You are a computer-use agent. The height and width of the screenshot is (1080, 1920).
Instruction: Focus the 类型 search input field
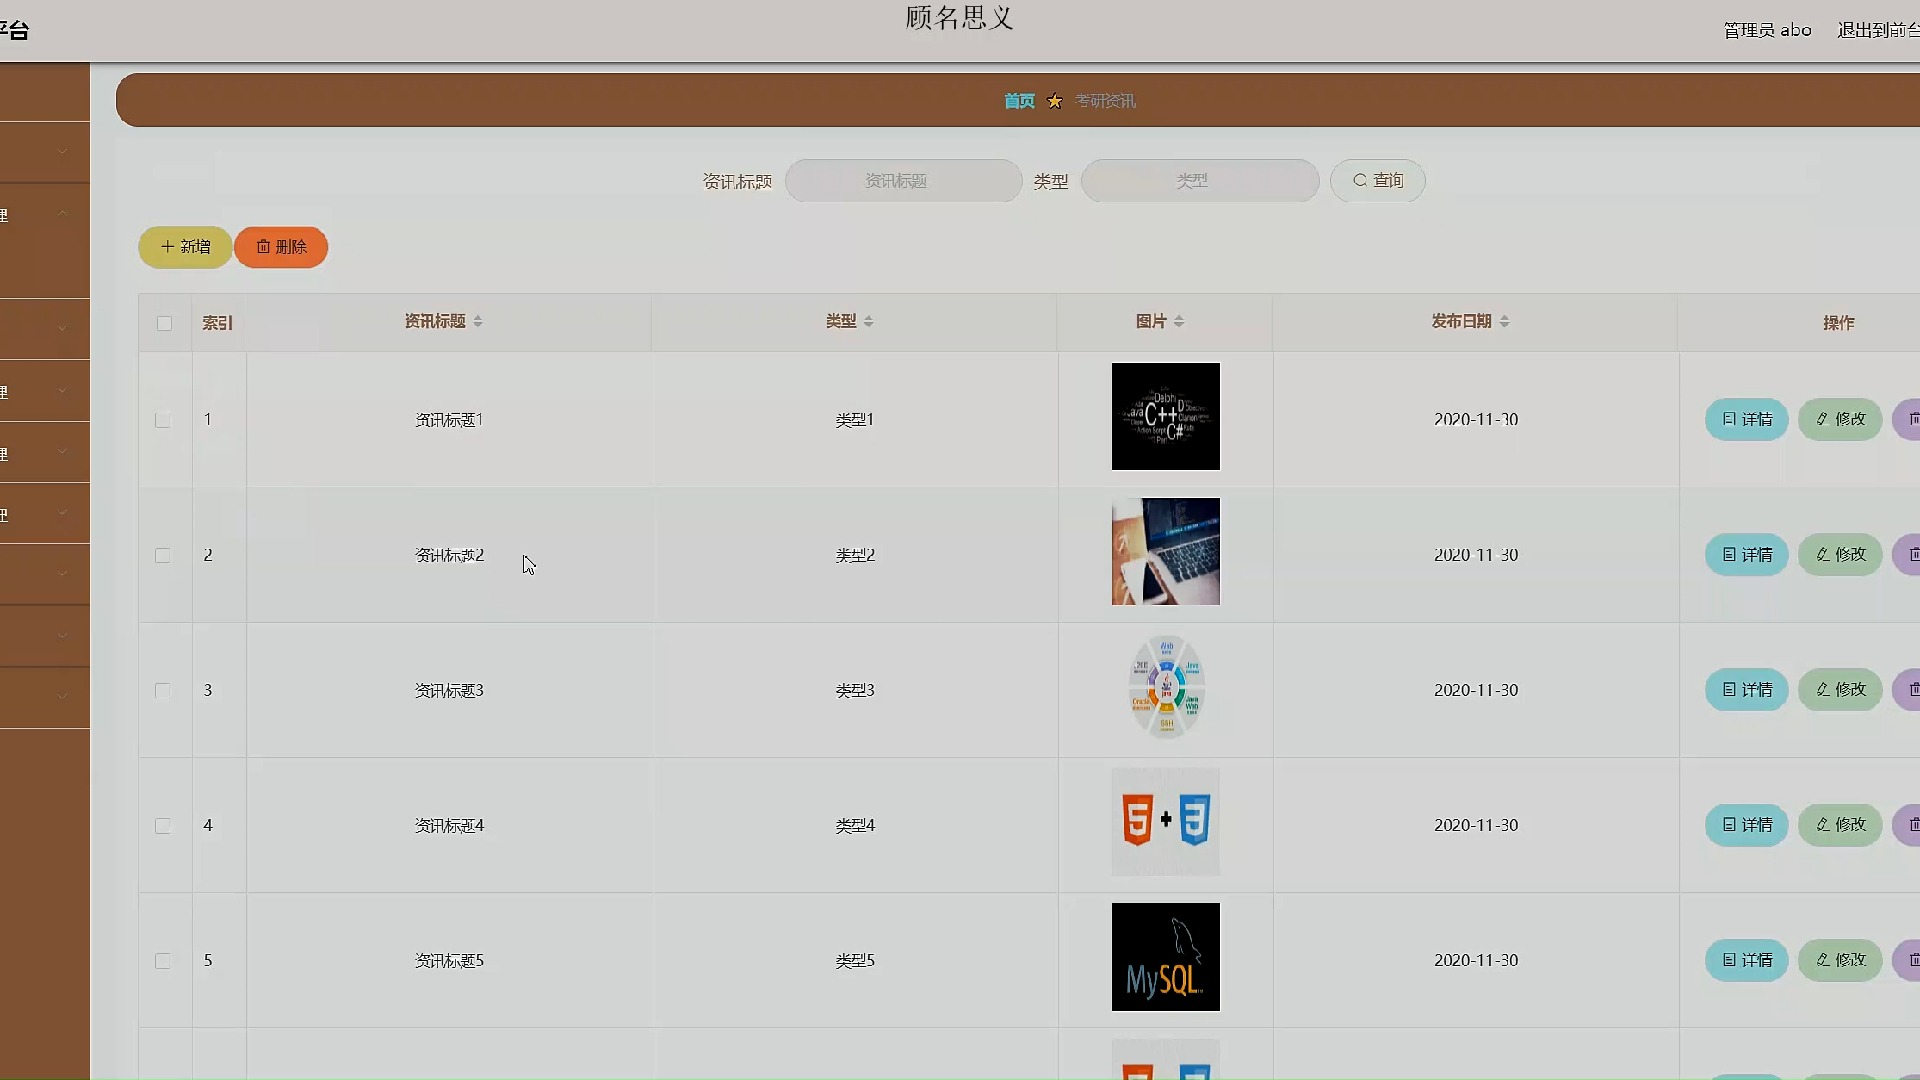pyautogui.click(x=1199, y=181)
